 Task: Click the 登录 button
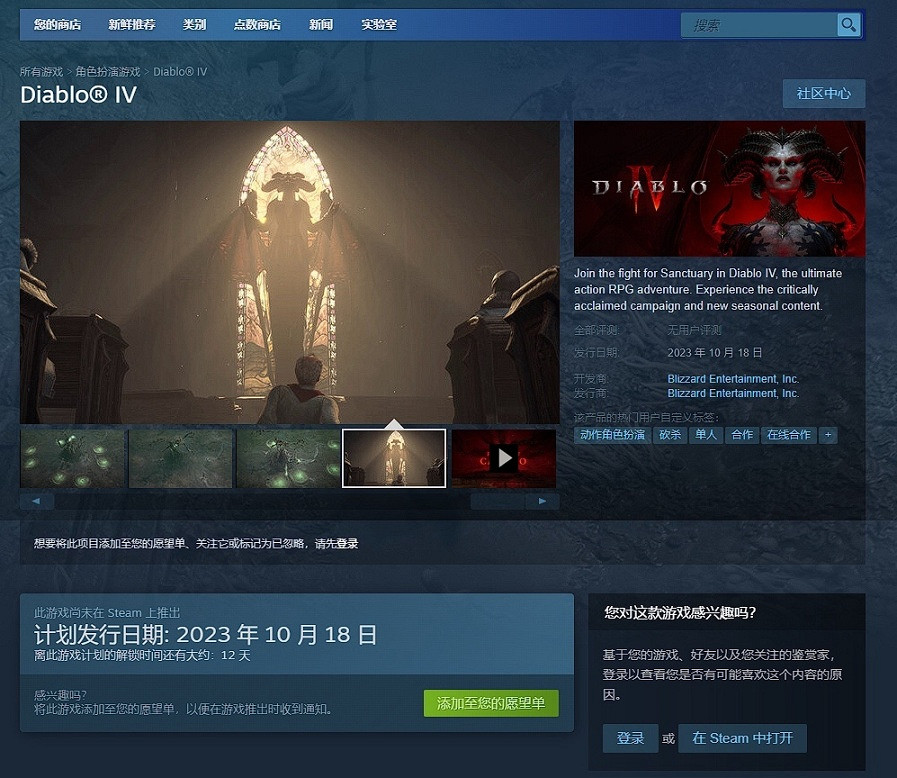click(630, 738)
